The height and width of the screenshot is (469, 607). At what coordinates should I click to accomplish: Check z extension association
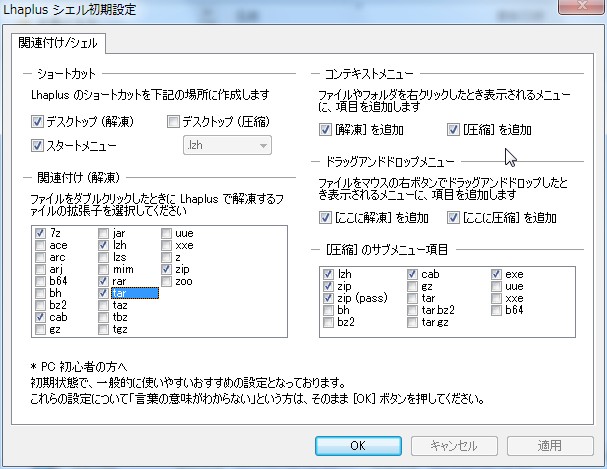[x=166, y=257]
